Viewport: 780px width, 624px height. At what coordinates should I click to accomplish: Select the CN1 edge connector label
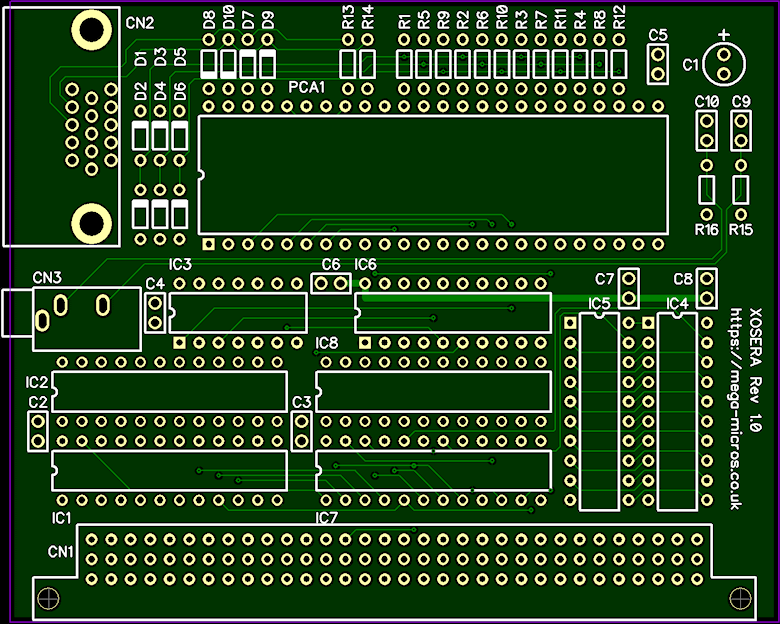coord(60,552)
